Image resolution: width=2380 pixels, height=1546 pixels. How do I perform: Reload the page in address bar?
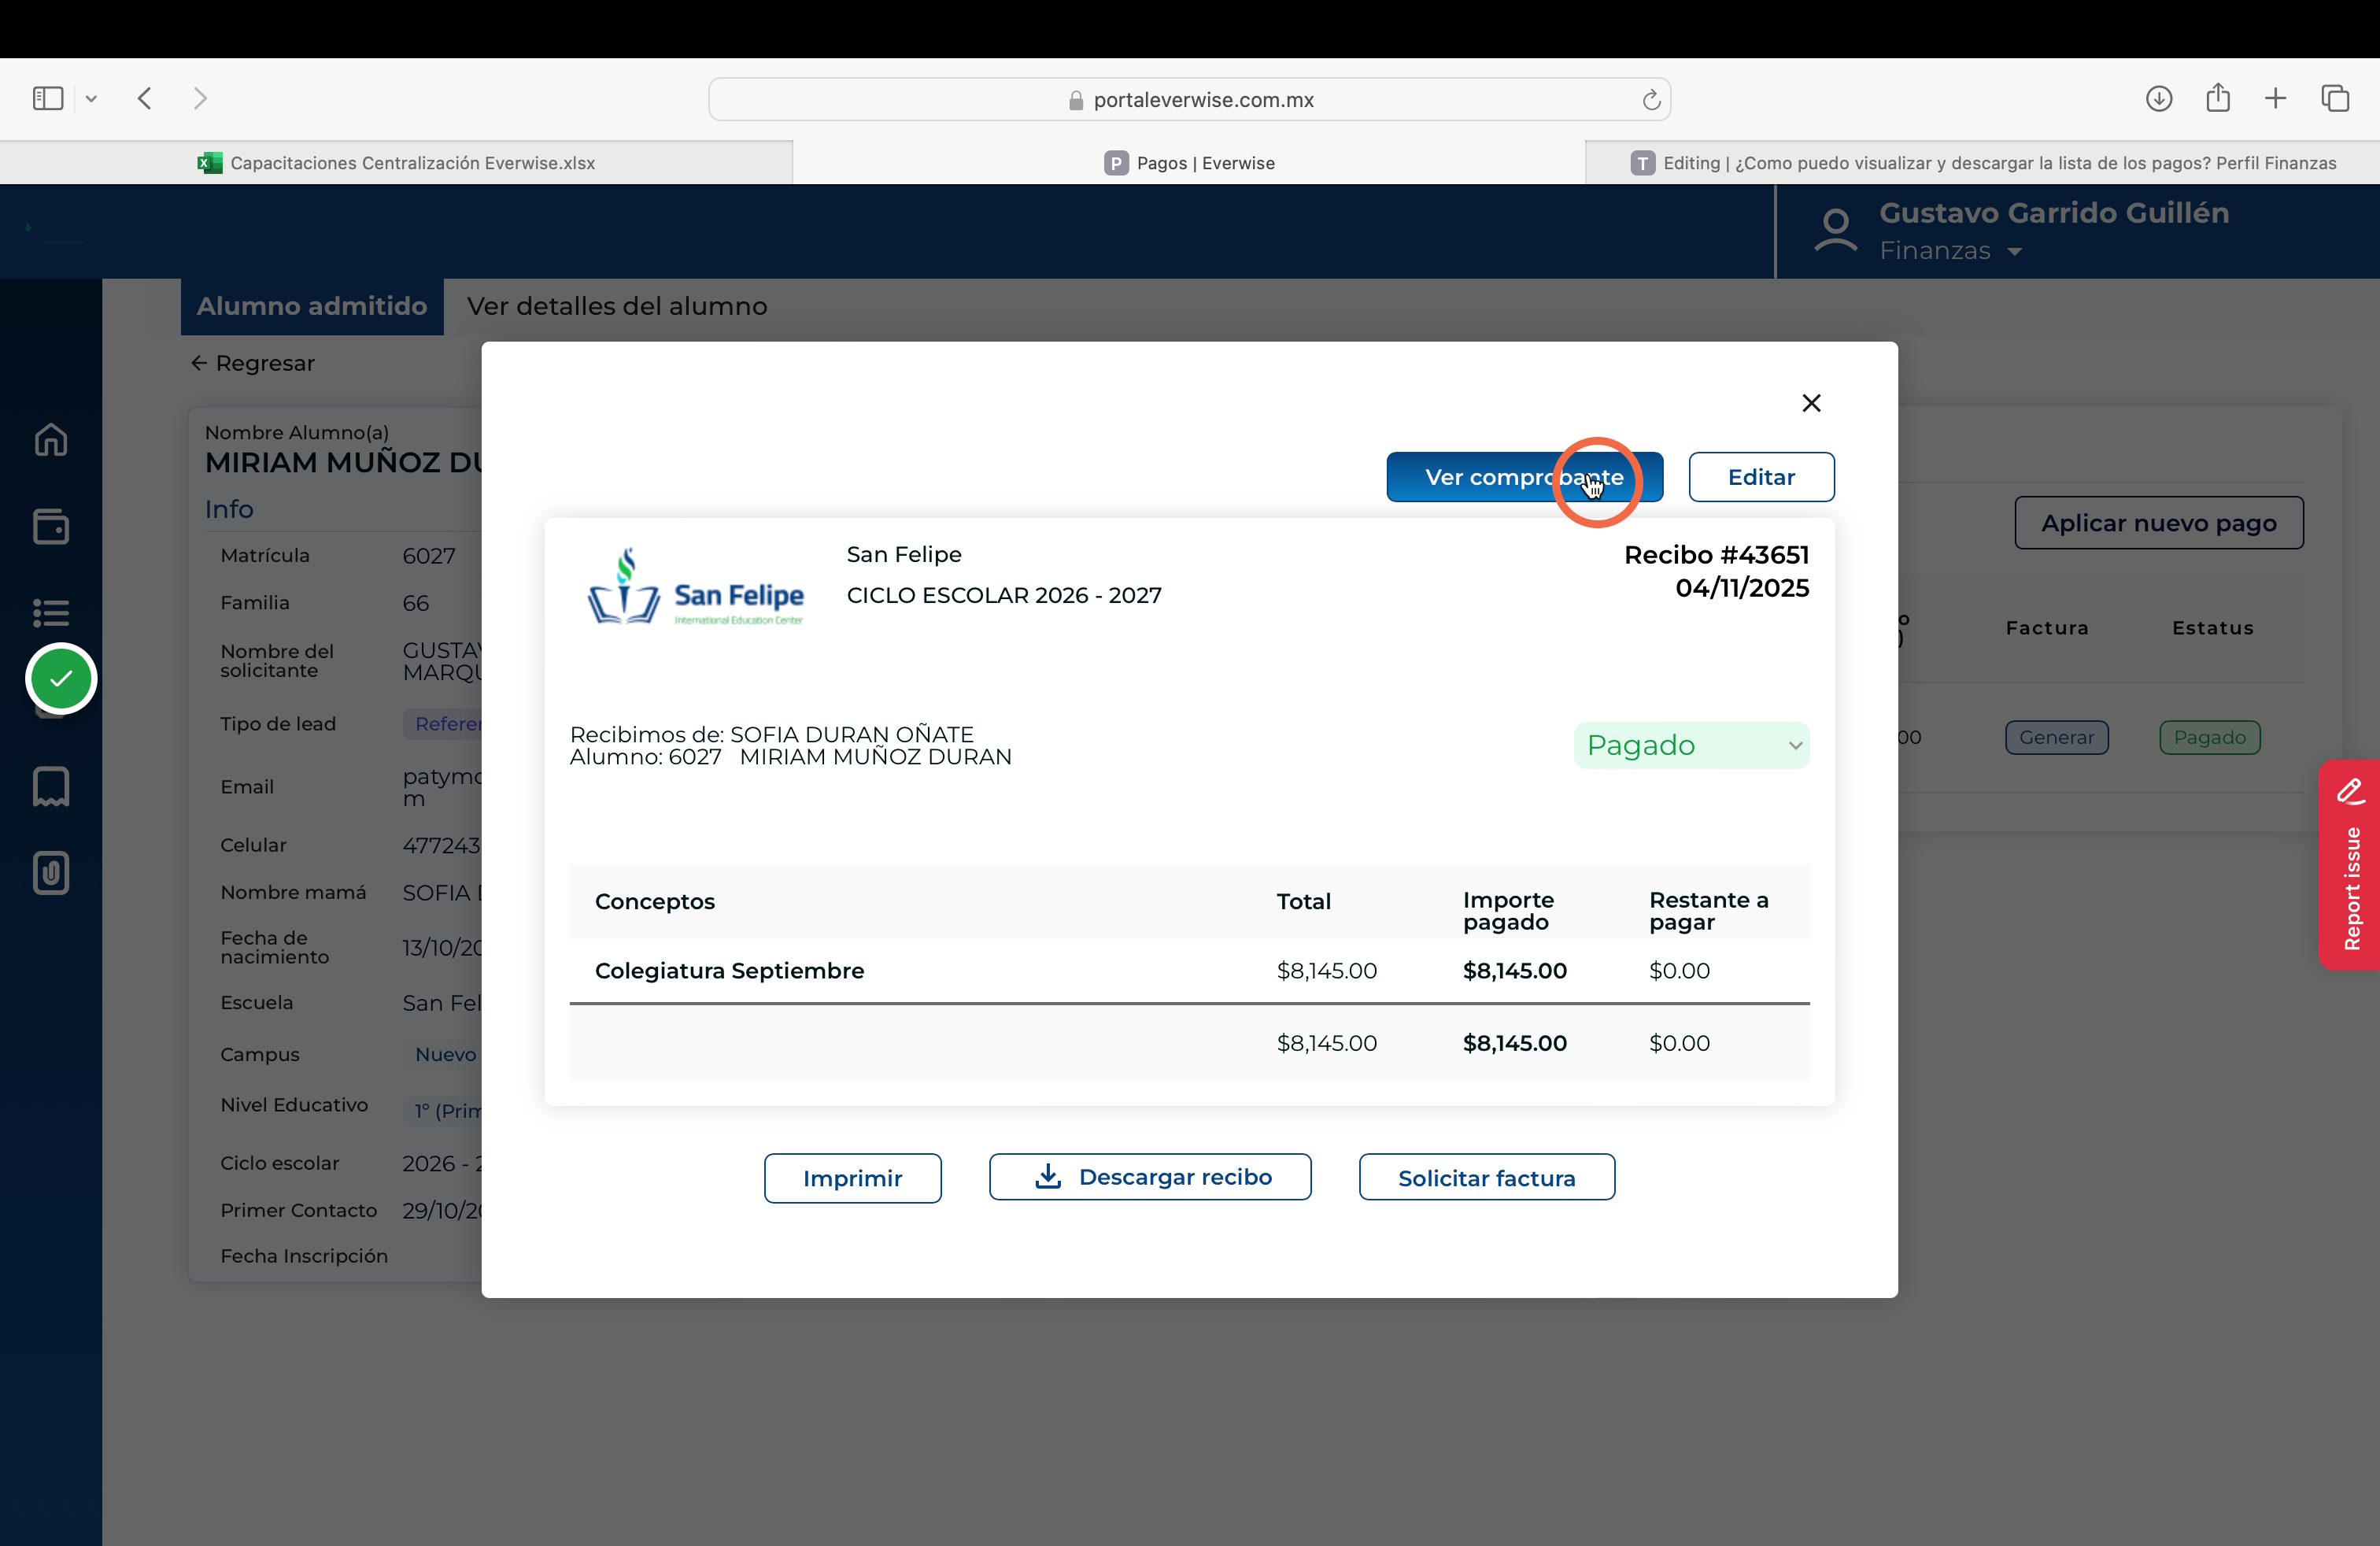click(x=1651, y=99)
